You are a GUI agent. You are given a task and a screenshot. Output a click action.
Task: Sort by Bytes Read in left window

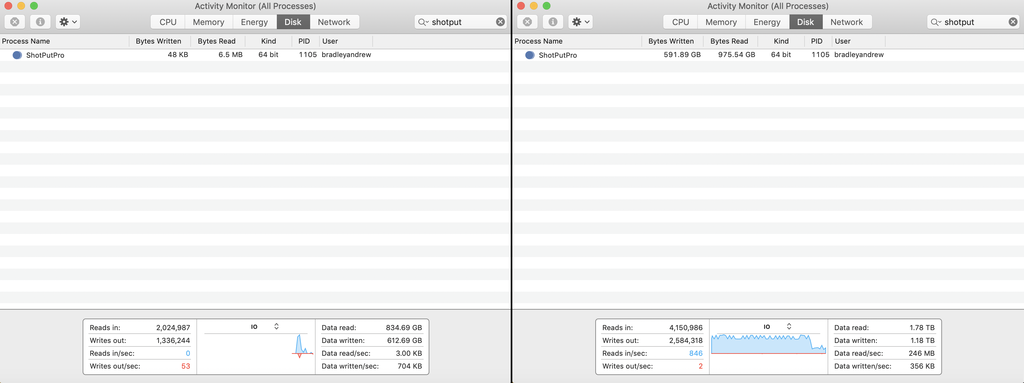[217, 41]
